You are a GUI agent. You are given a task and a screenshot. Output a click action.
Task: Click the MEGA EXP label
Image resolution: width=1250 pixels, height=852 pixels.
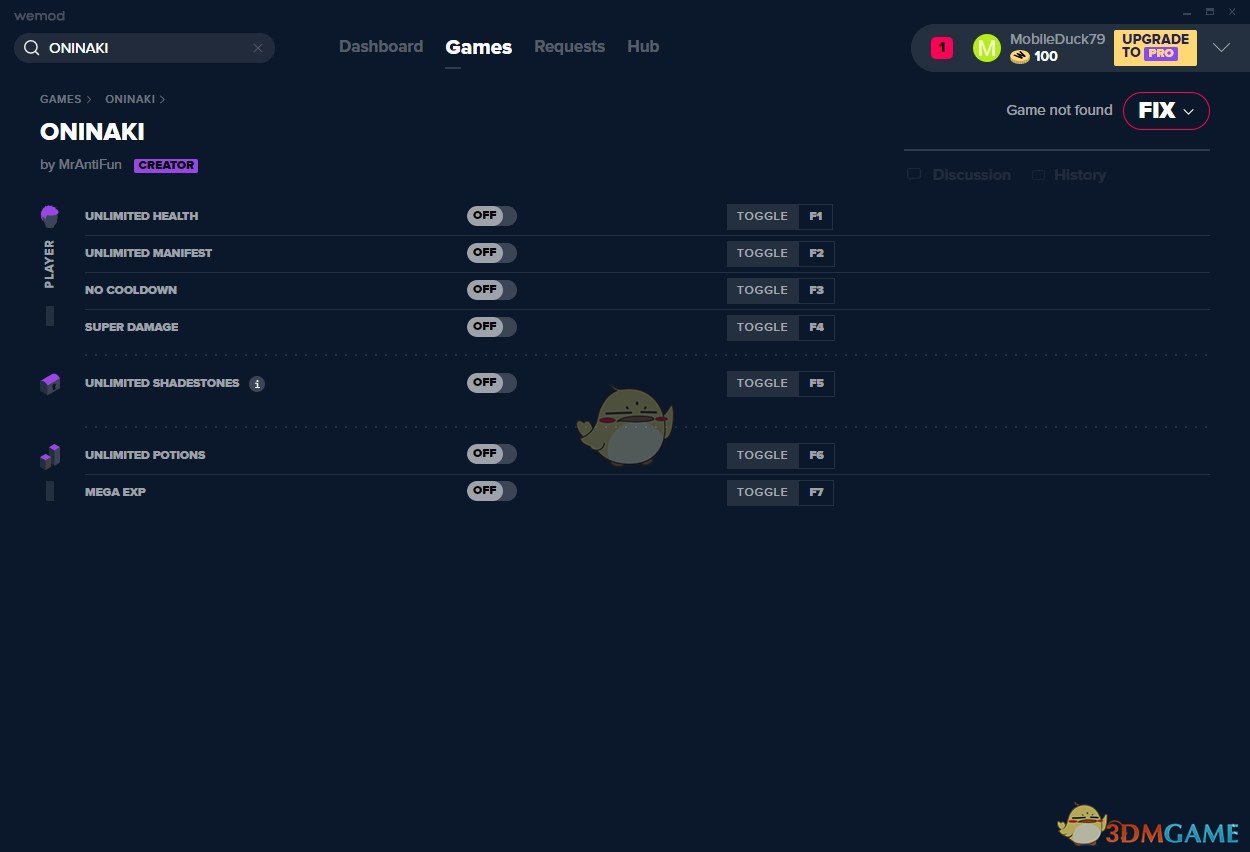coord(115,492)
